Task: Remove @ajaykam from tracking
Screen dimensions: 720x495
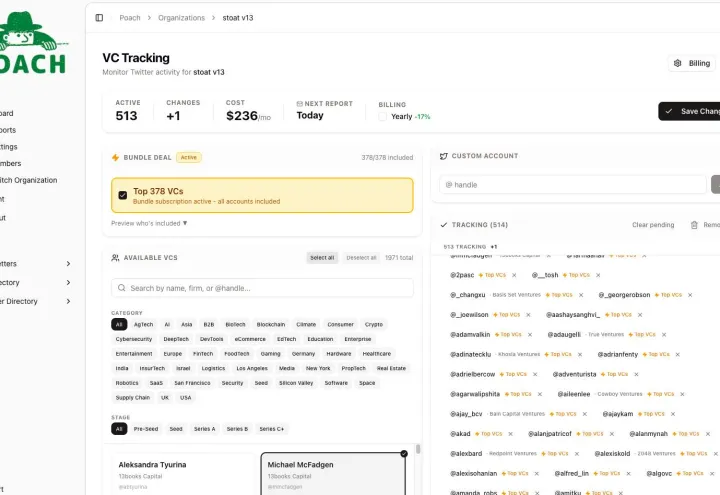Action: pyautogui.click(x=673, y=414)
